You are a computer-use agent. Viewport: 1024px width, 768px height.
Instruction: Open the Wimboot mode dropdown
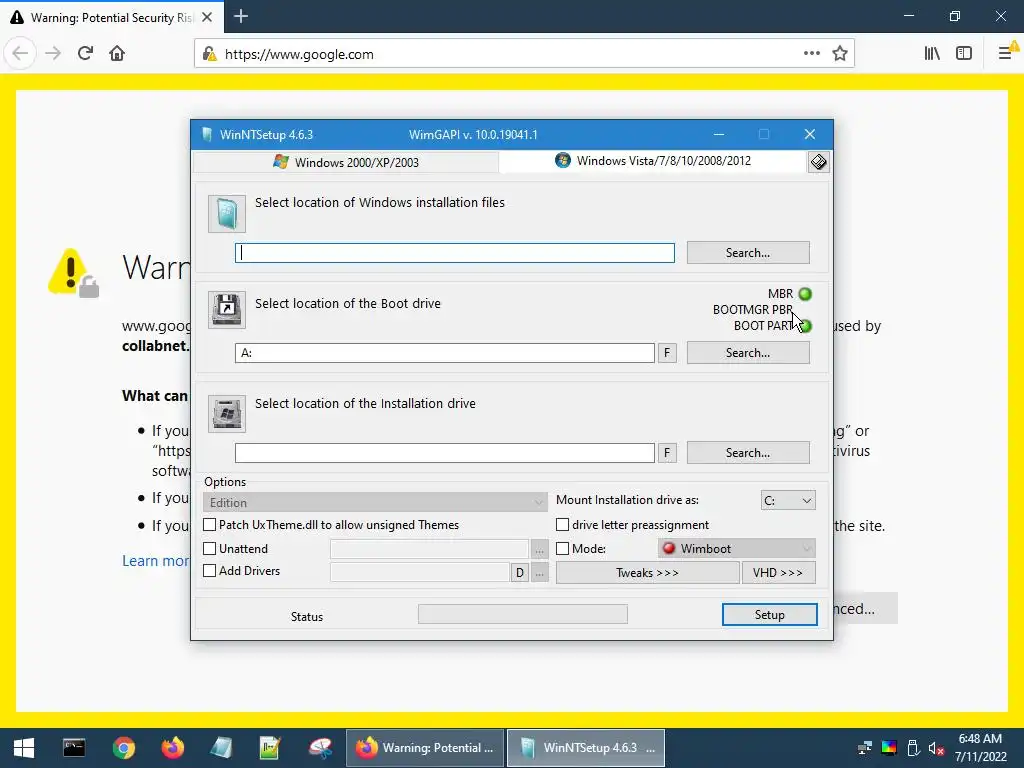tap(737, 549)
